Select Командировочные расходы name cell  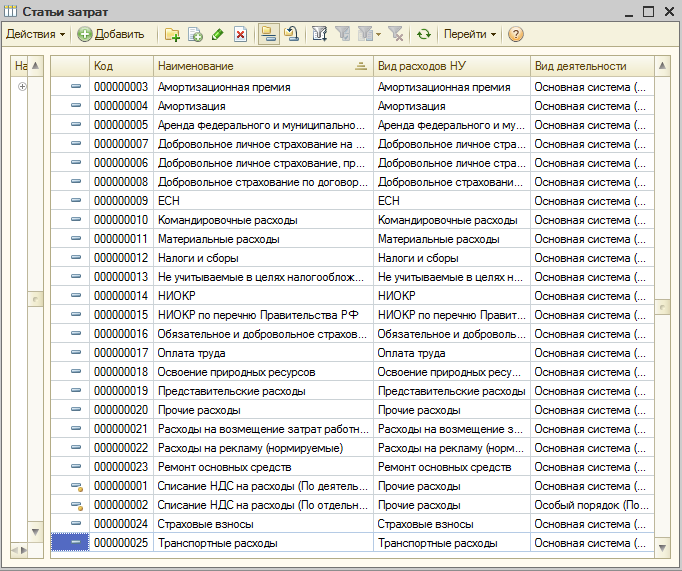(x=263, y=220)
